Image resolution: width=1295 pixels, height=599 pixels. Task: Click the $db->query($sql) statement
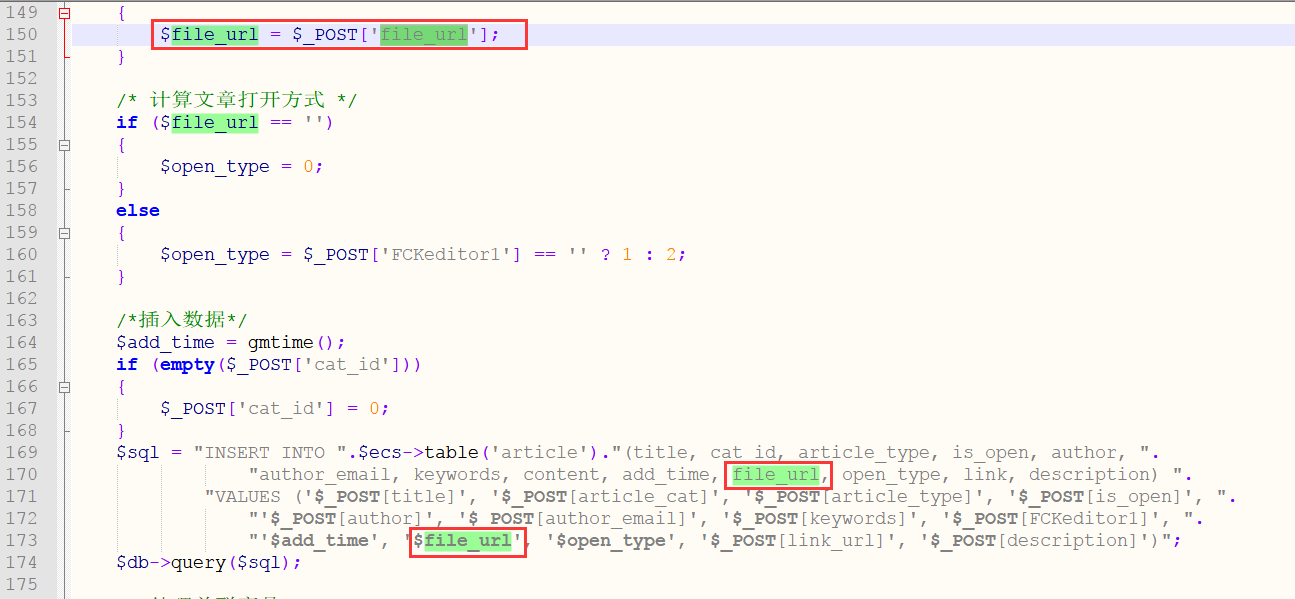[209, 562]
